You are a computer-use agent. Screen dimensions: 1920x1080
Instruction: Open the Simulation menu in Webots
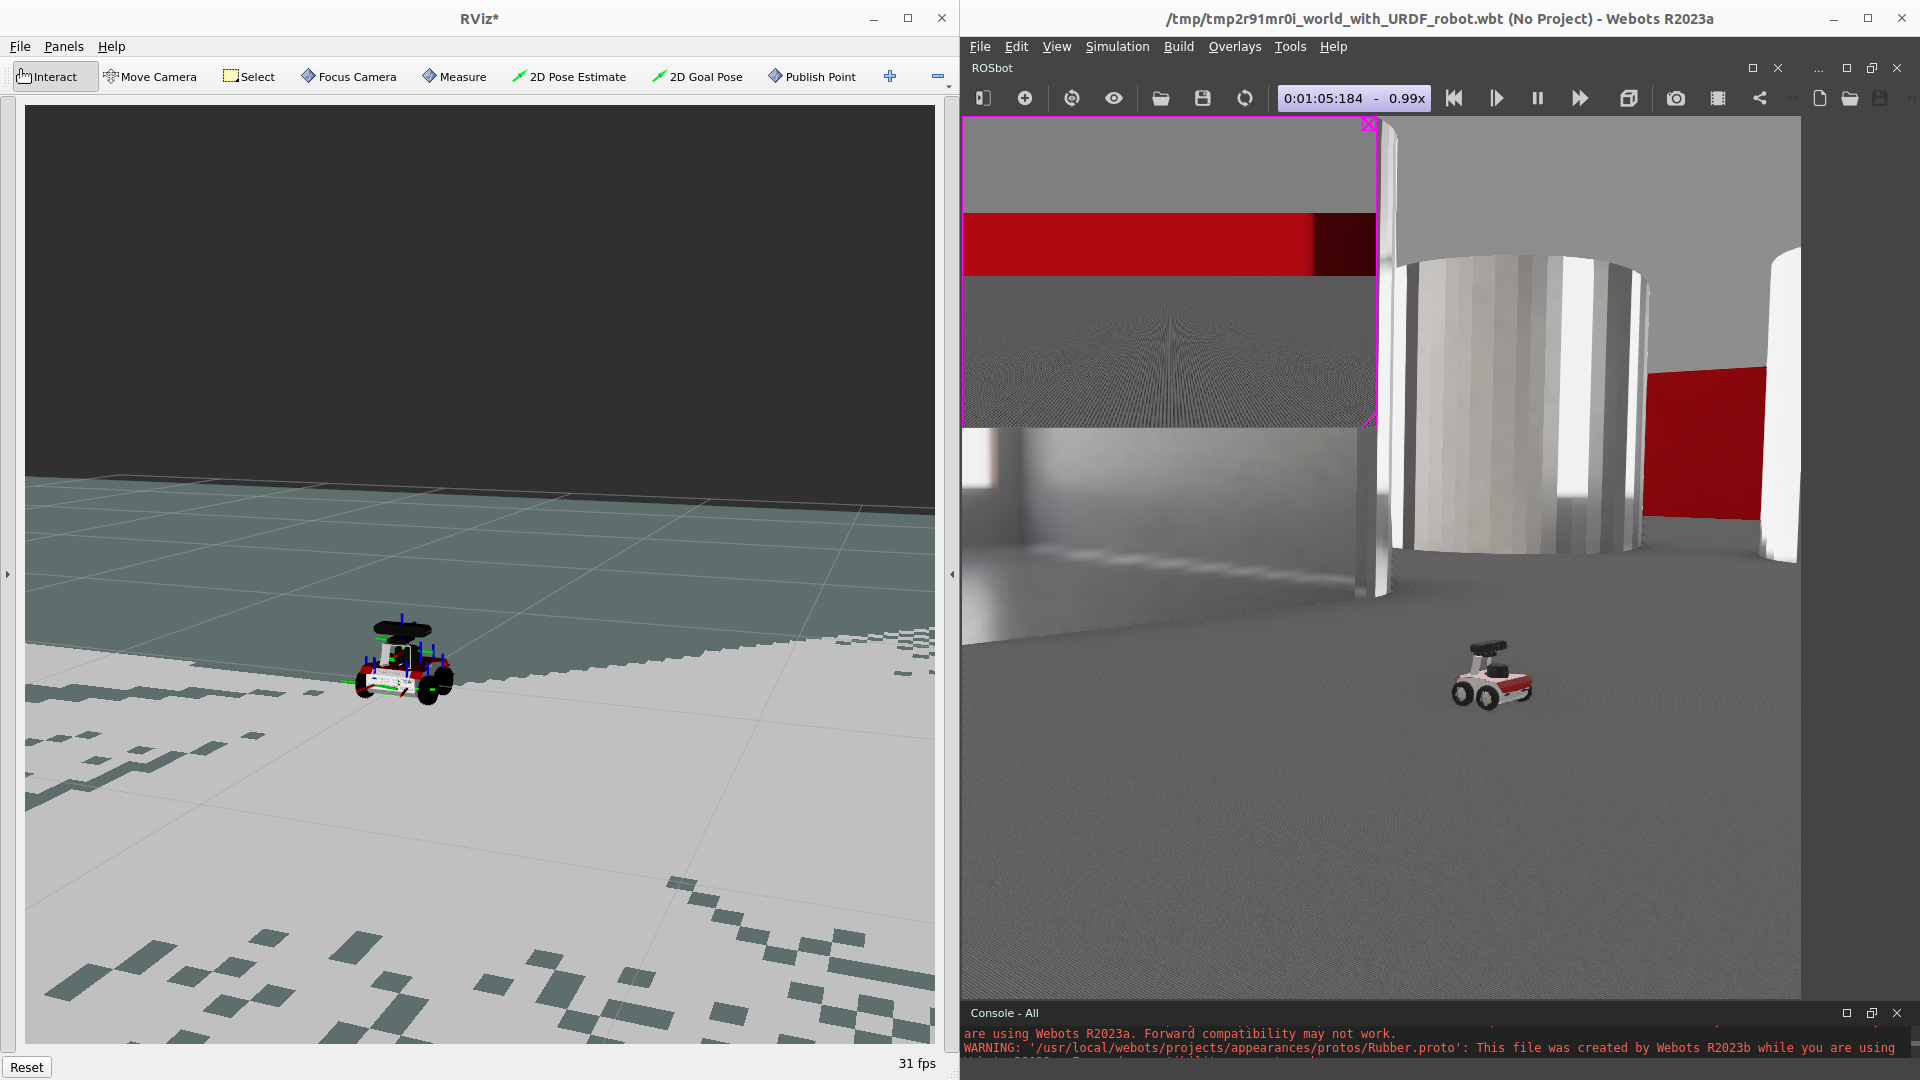1117,46
